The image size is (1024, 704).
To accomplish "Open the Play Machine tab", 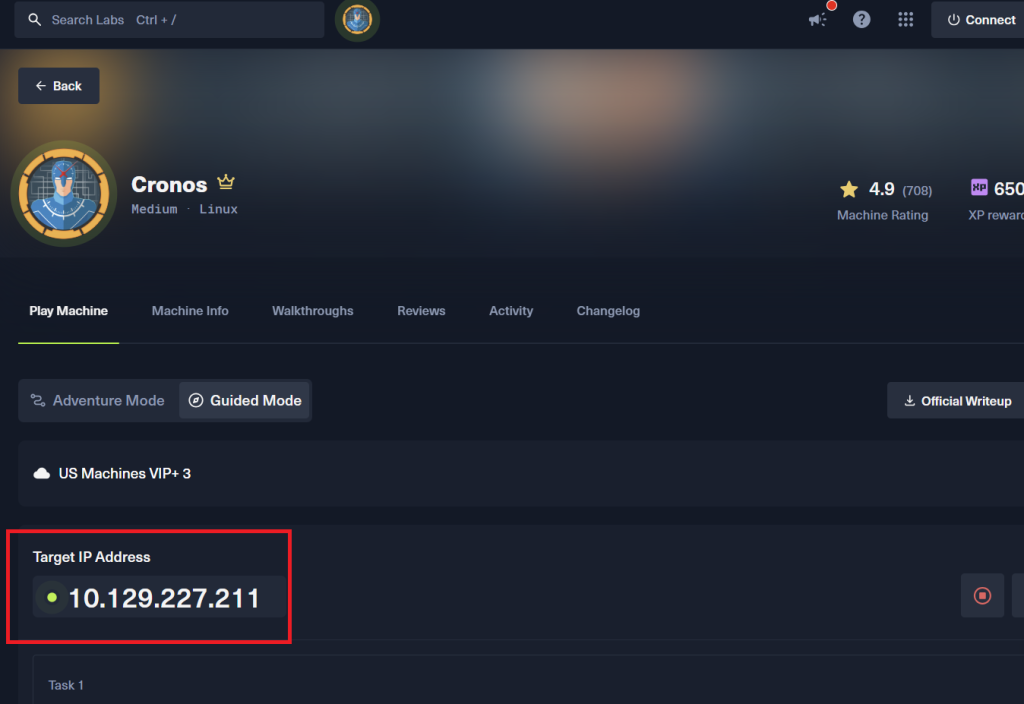I will pos(69,311).
